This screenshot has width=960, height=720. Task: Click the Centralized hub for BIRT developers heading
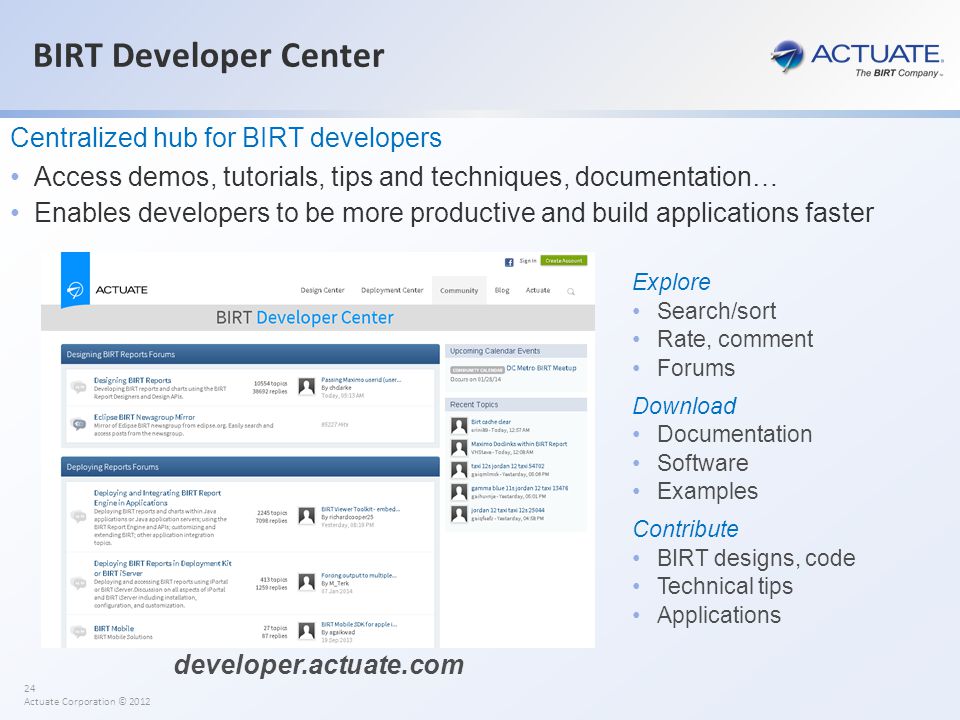(x=226, y=138)
